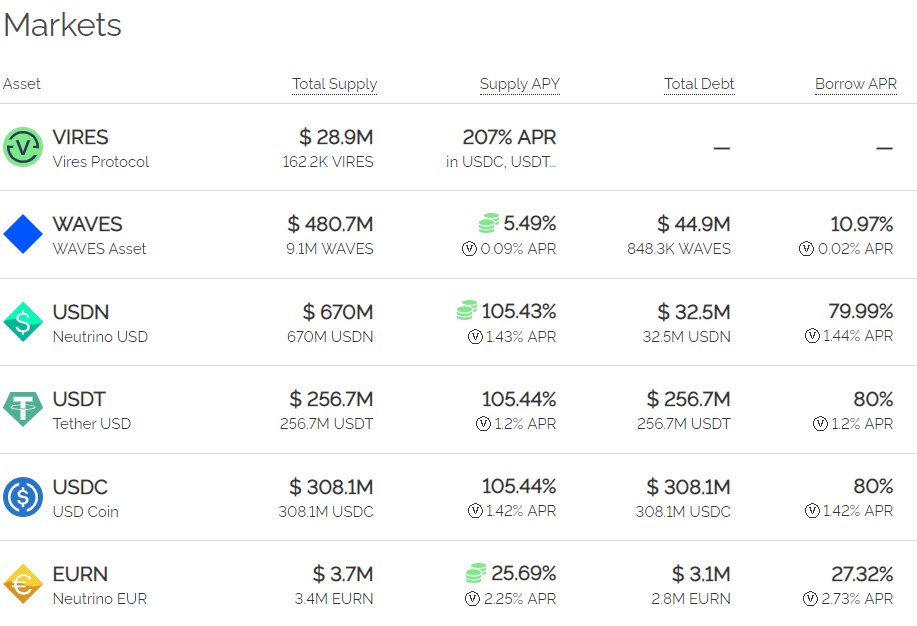The image size is (917, 626).
Task: Click the blue USDC coin icon
Action: [x=23, y=497]
